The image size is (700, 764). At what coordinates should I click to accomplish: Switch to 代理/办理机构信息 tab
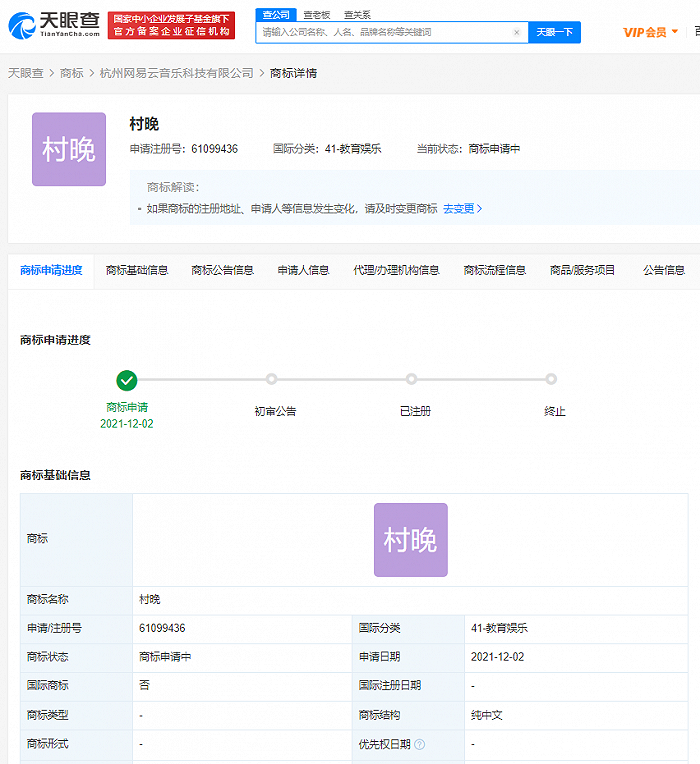[x=397, y=270]
